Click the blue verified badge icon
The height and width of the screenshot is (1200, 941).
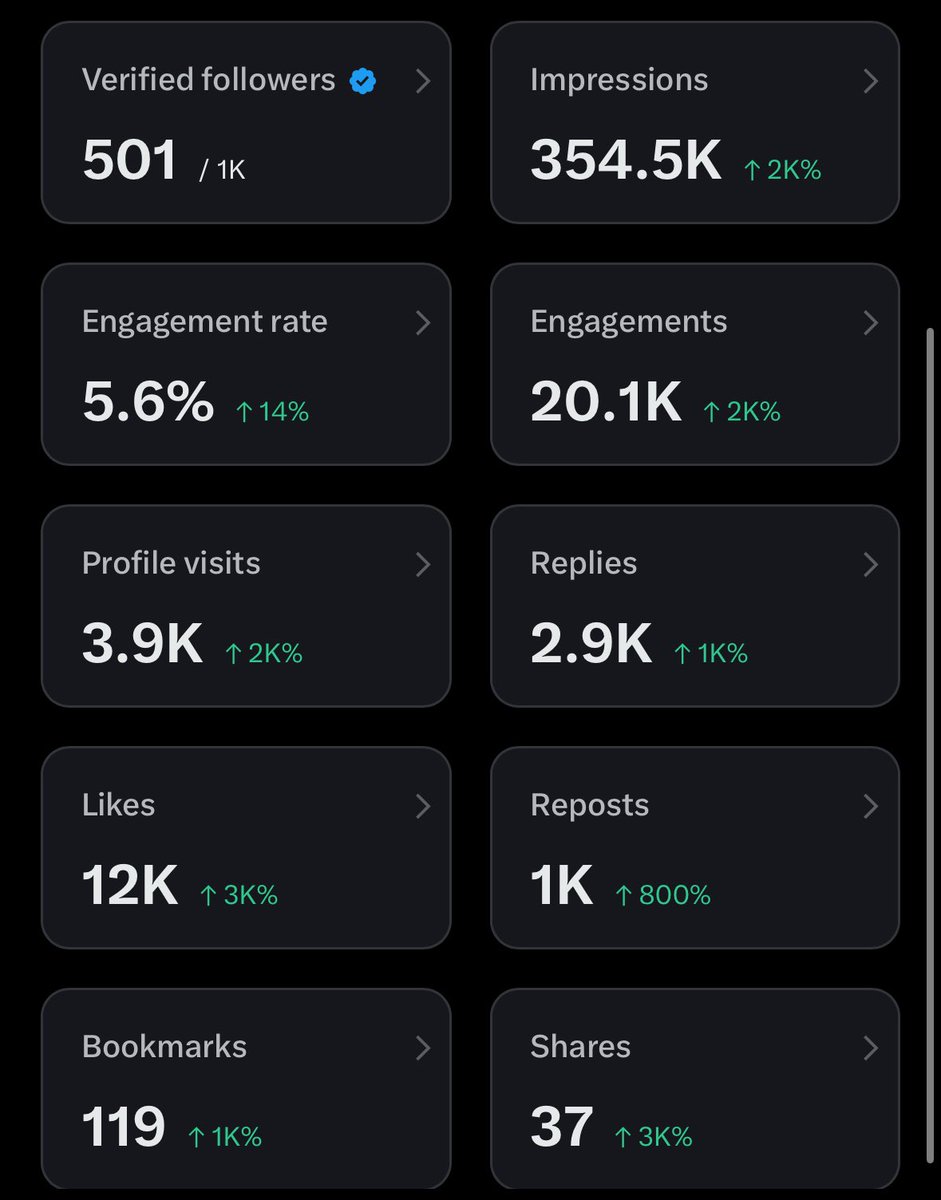pos(363,82)
